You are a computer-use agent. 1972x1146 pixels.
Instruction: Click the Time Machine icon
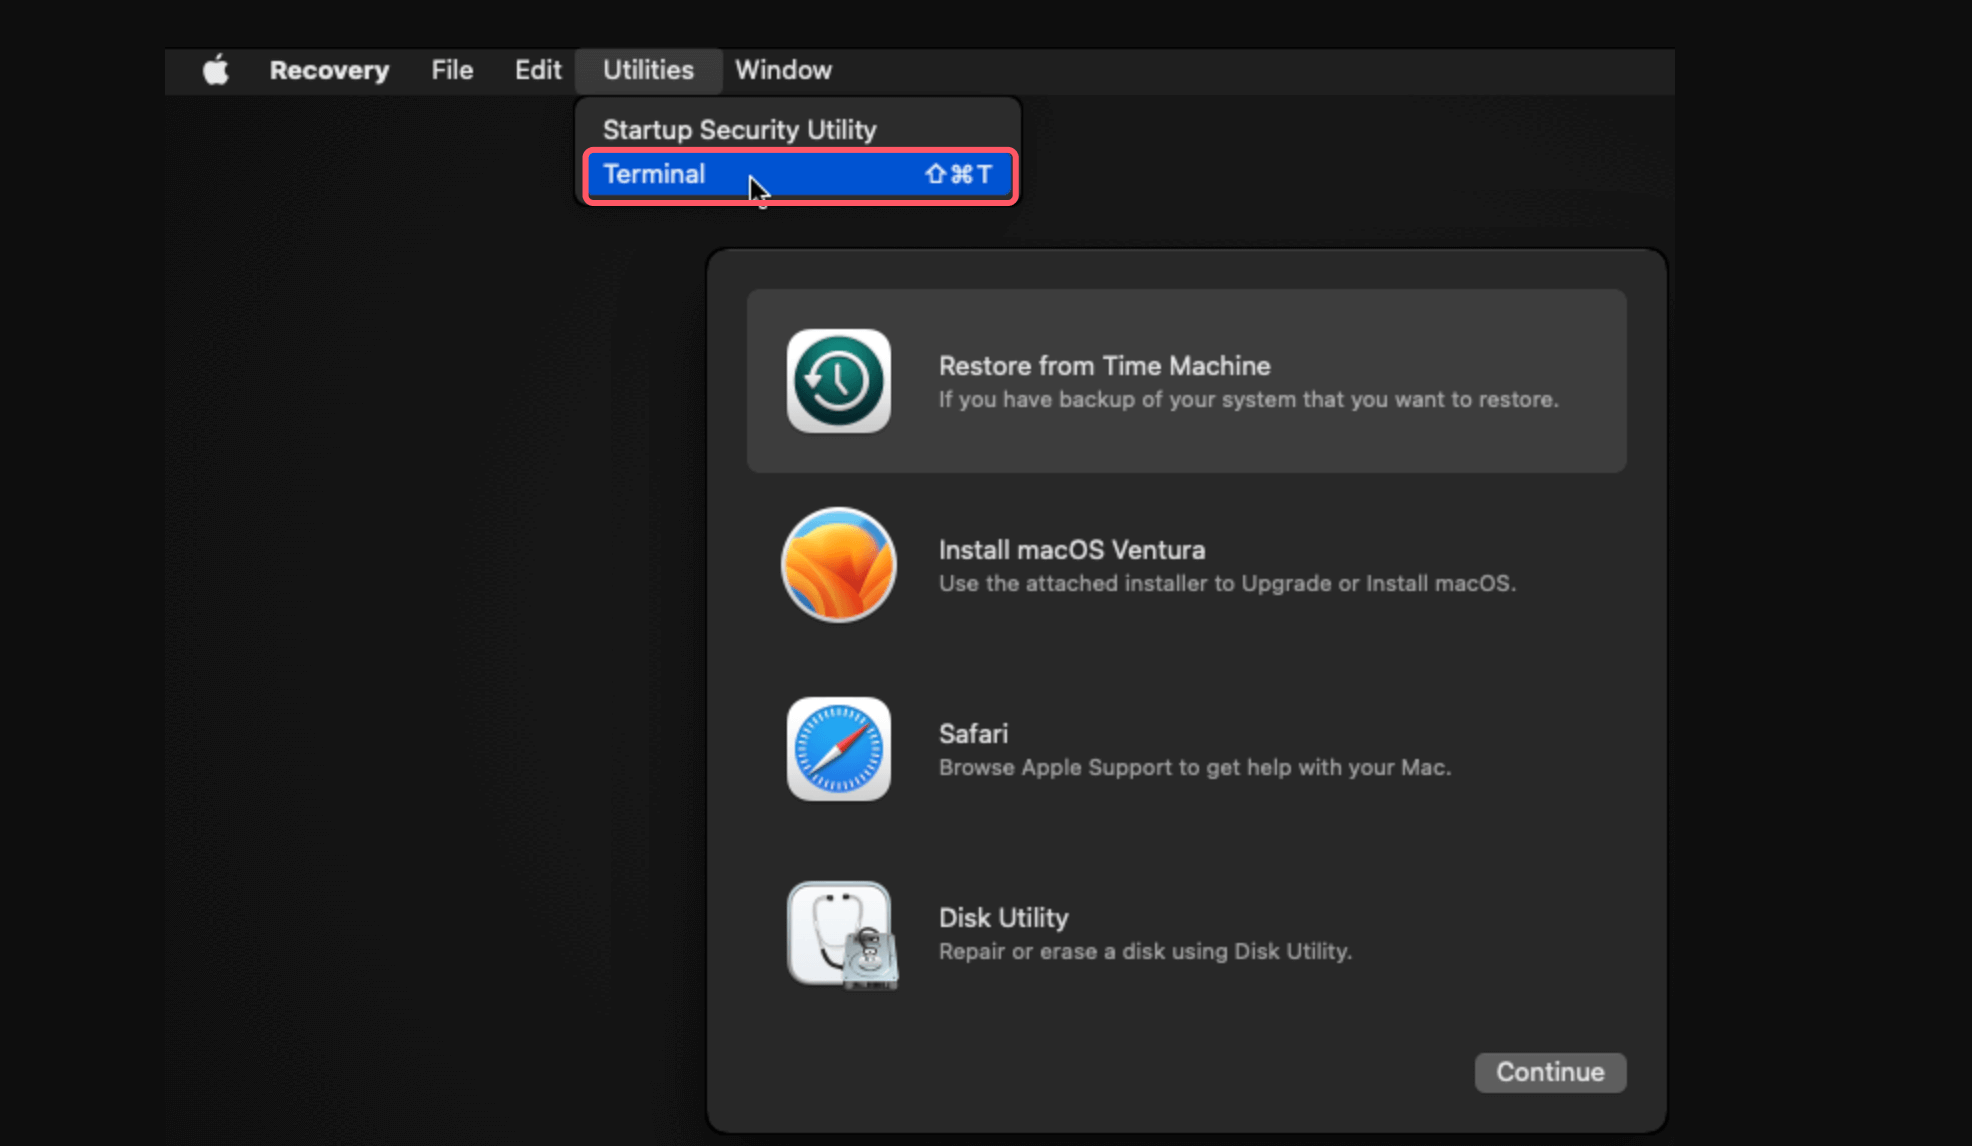838,381
